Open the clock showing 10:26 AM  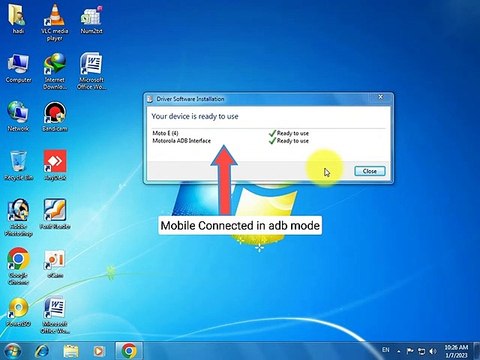click(456, 351)
